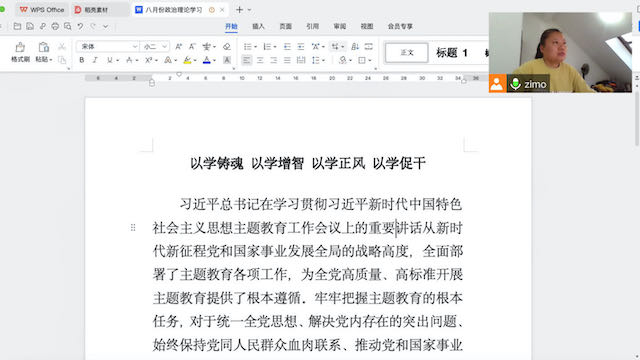Screen dimensions: 640x360
Task: Open the font size dropdown 小二
Action: 154,47
